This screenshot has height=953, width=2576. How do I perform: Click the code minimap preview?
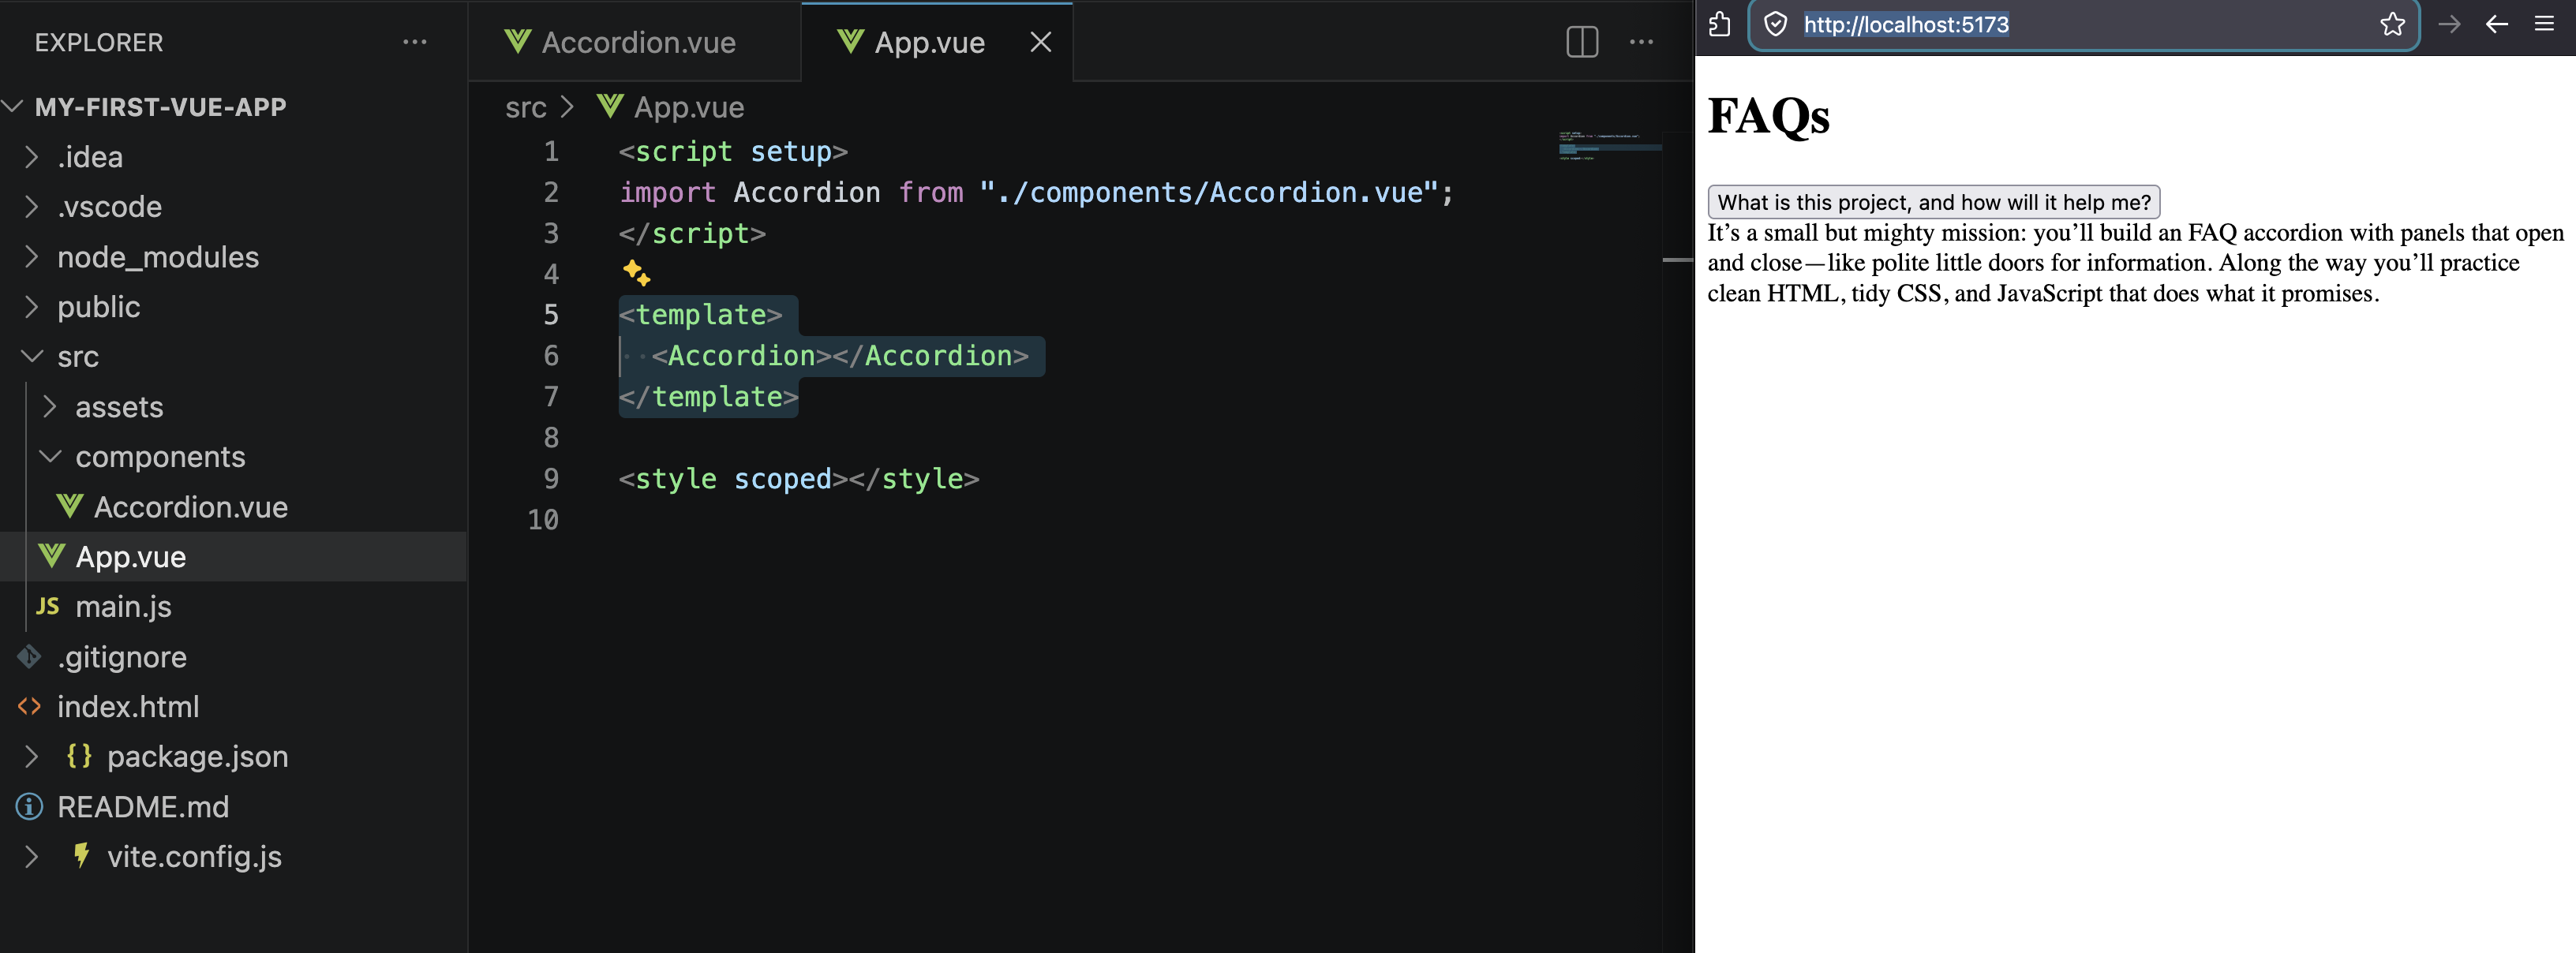(1608, 146)
